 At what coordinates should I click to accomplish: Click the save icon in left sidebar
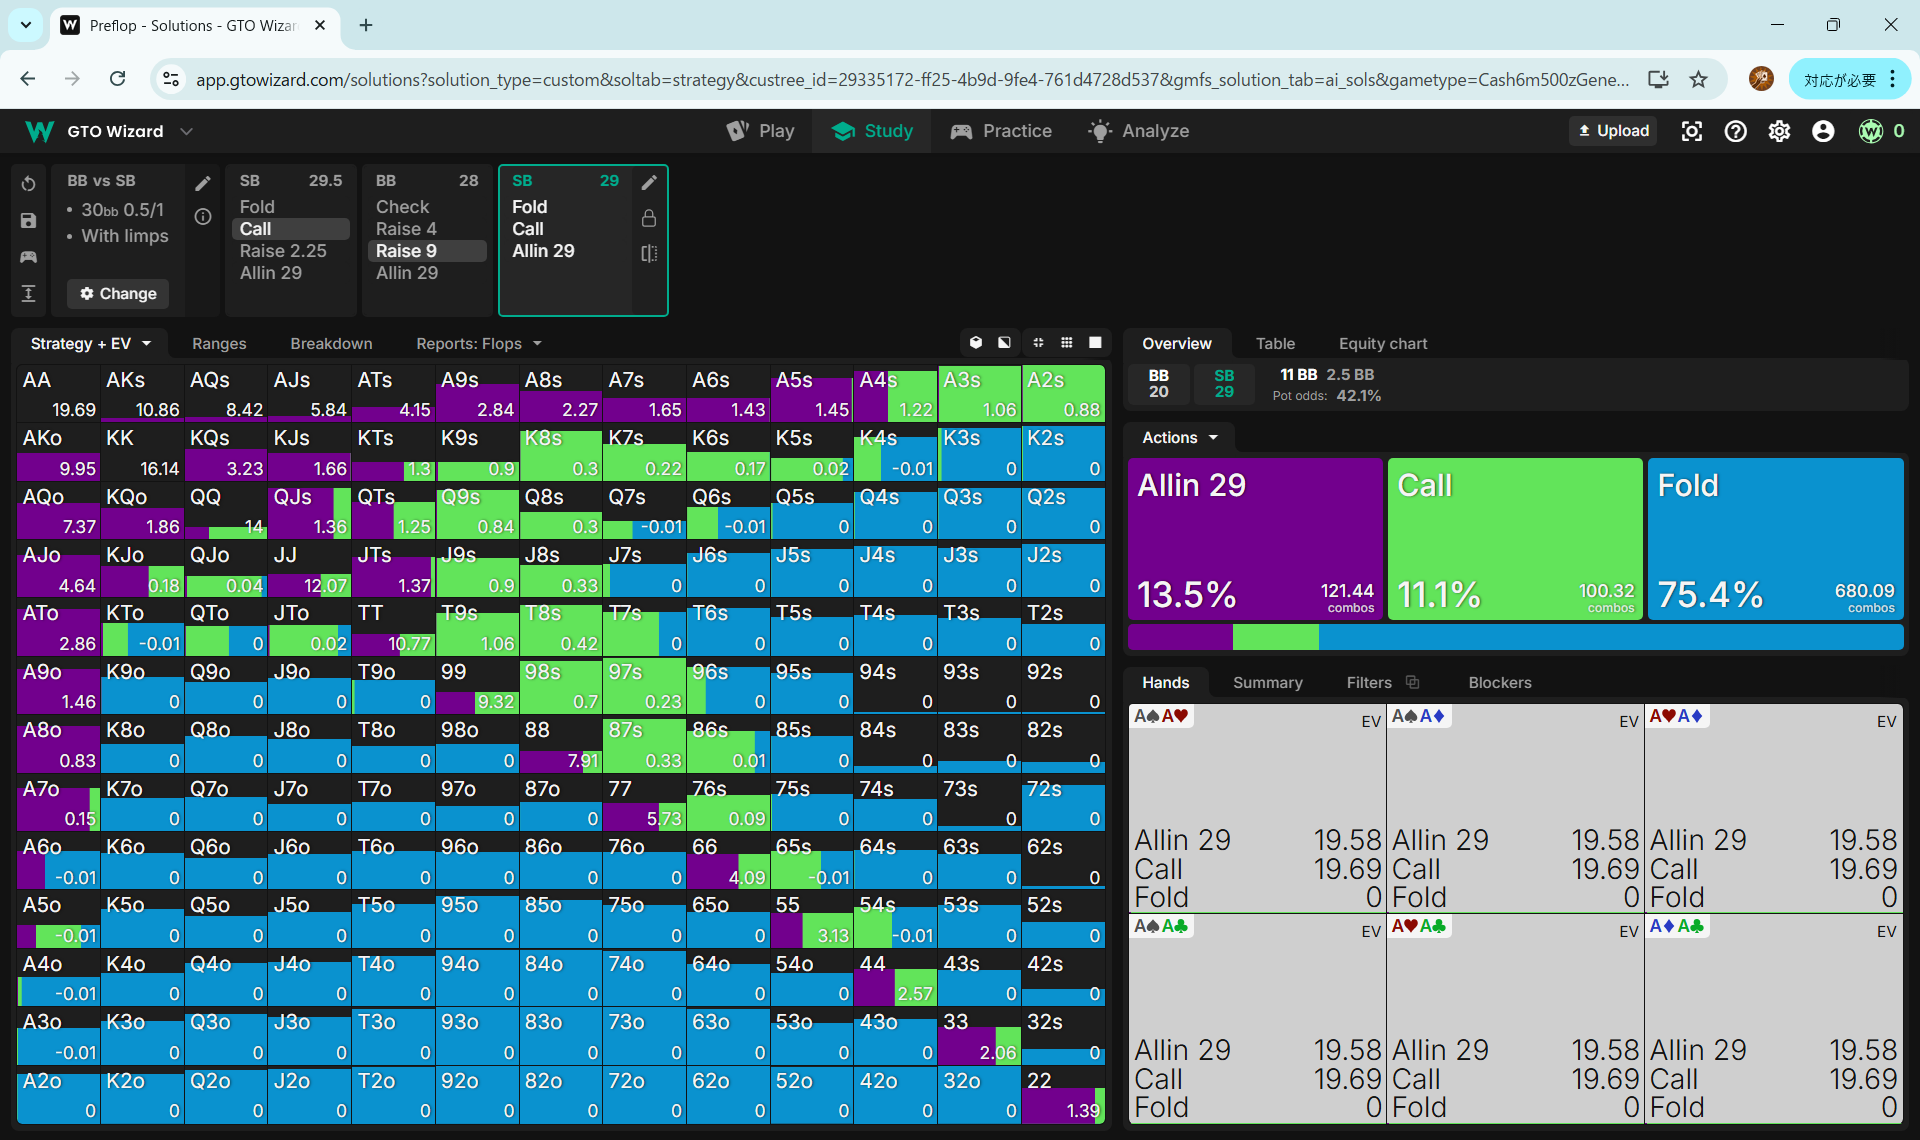coord(28,221)
